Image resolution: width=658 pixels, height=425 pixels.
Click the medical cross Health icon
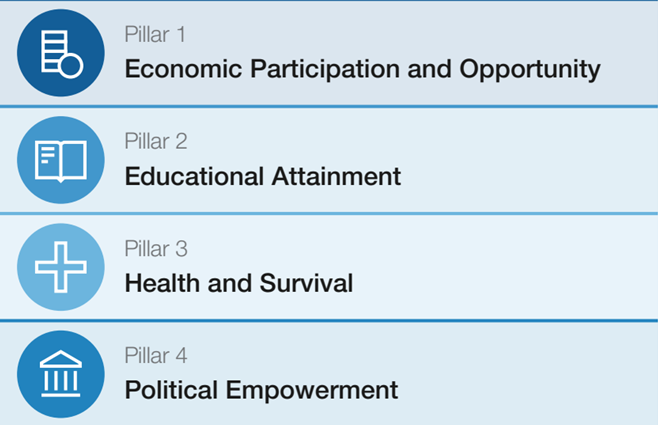[x=60, y=267]
